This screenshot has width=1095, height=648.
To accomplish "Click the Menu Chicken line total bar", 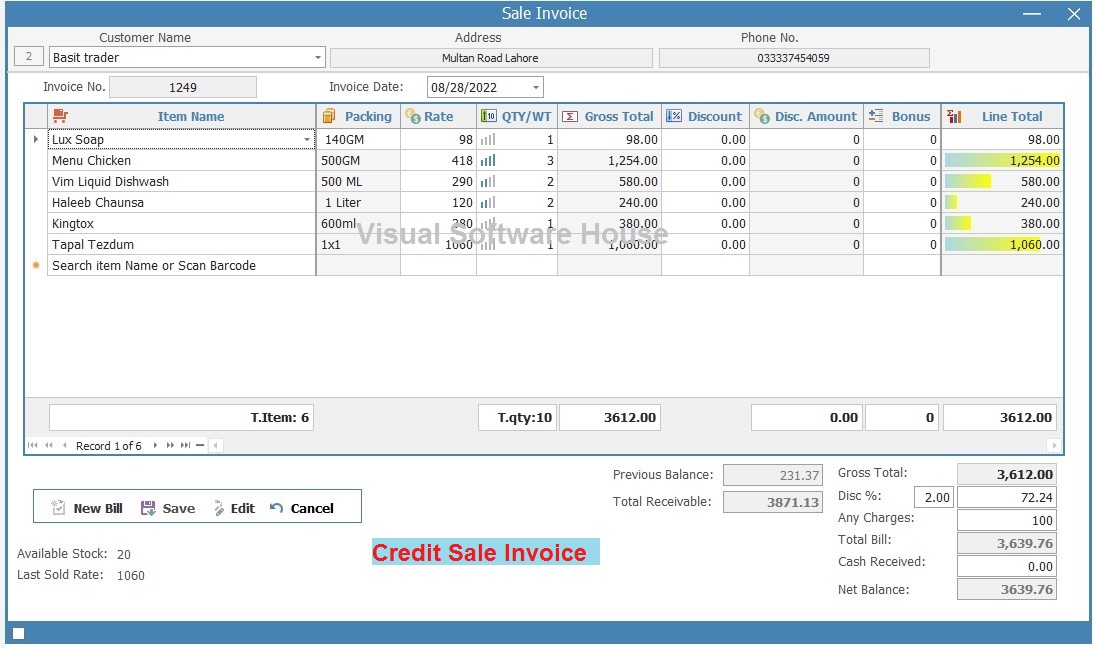I will 1002,161.
